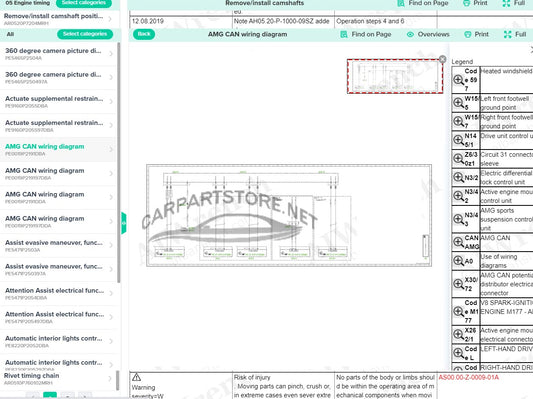Close the diagram overview minimap
Screen dimensions: 533x399
pos(442,59)
